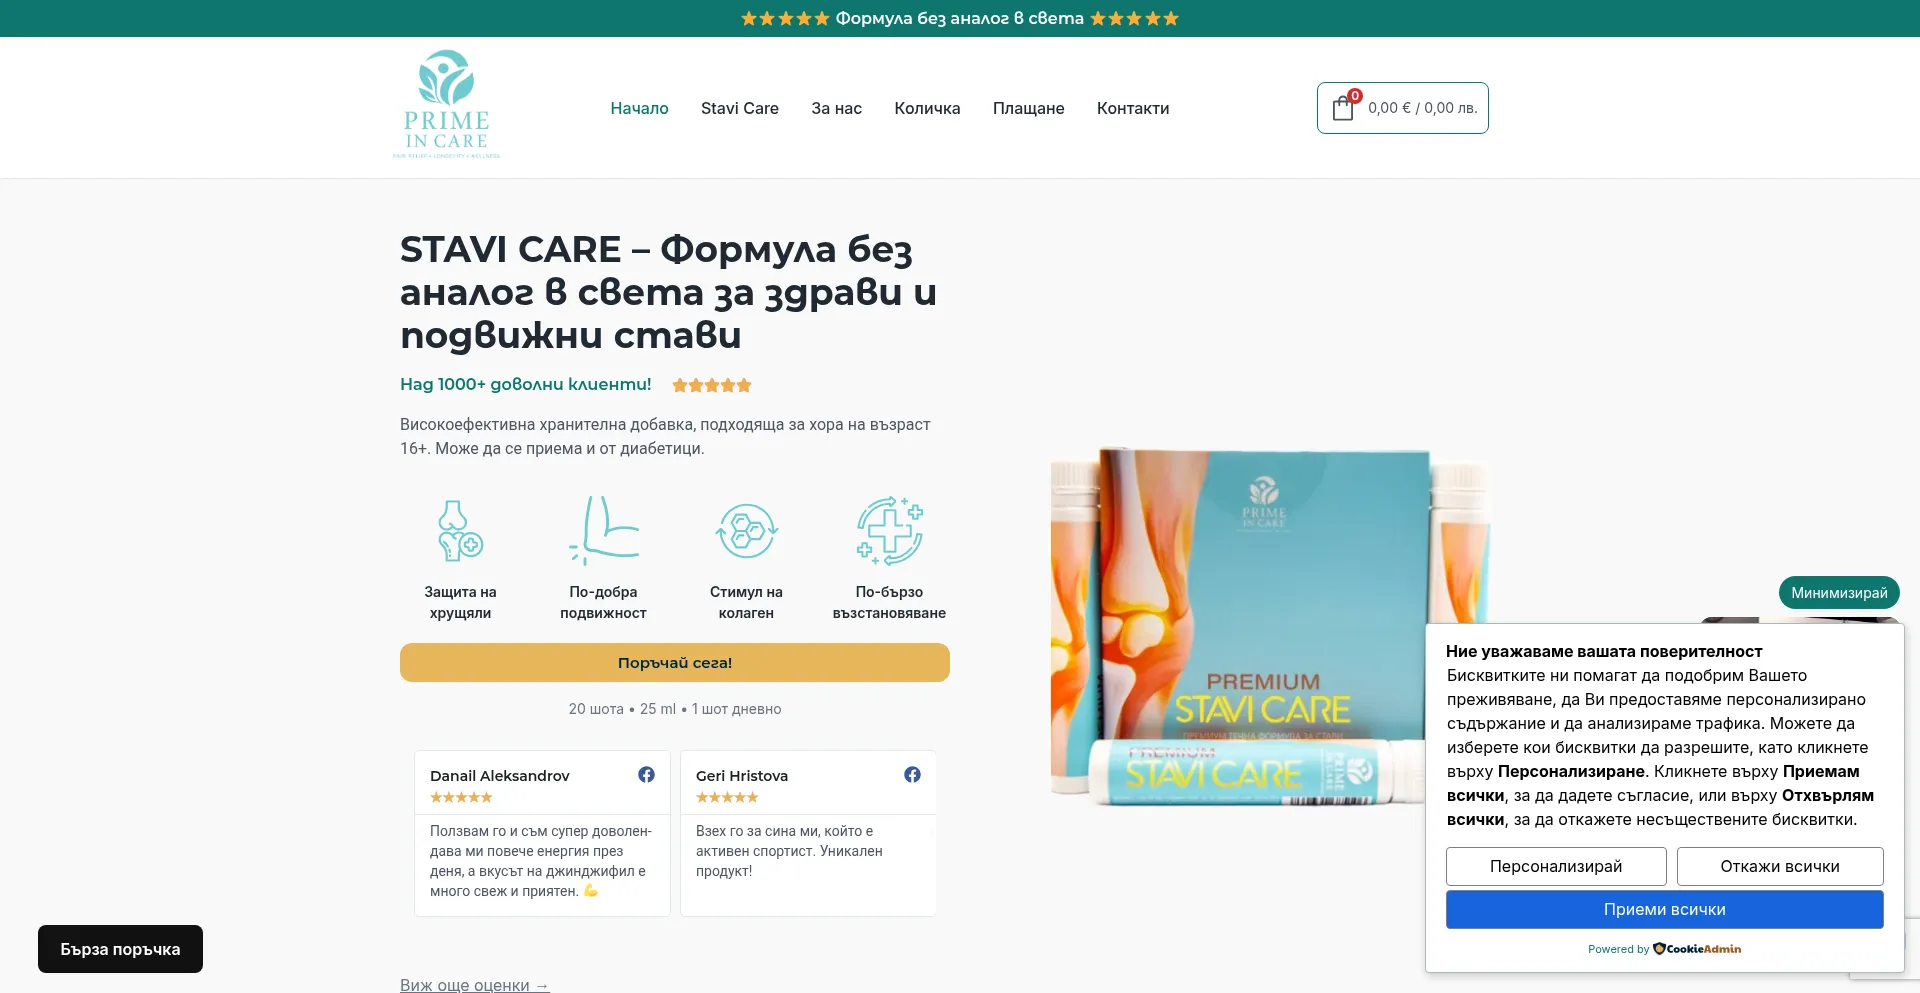Click the better mobility elbow icon
The height and width of the screenshot is (993, 1920).
click(603, 531)
